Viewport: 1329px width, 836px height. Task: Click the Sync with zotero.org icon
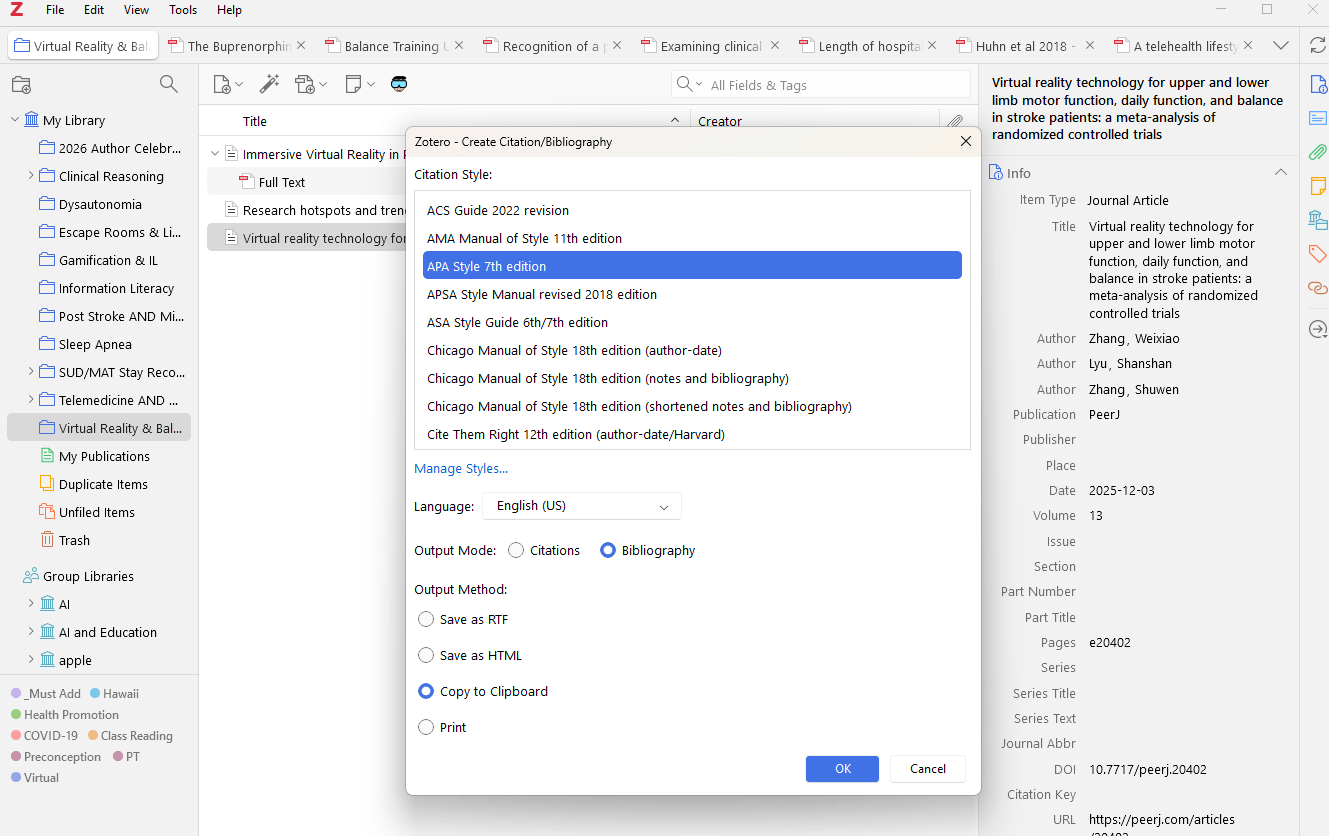(x=1317, y=46)
